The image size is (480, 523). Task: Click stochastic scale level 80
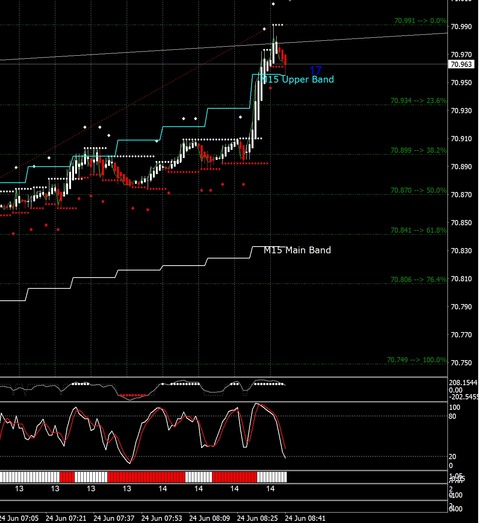tap(452, 417)
